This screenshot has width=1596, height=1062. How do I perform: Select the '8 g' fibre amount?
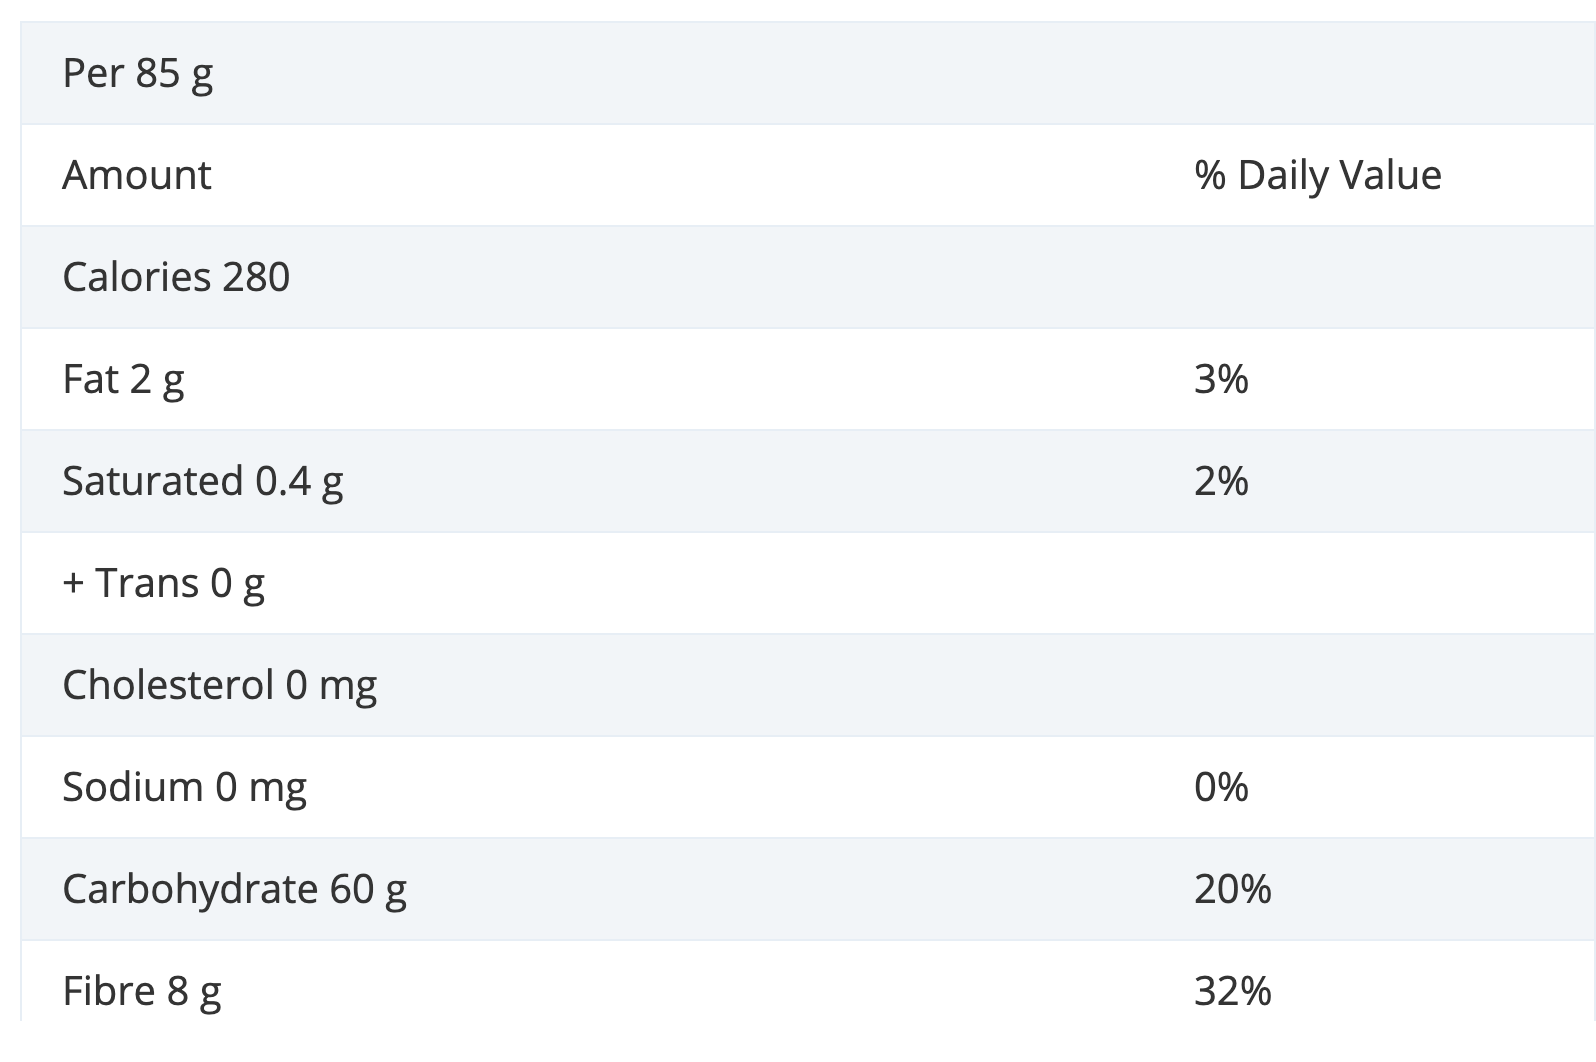(194, 992)
